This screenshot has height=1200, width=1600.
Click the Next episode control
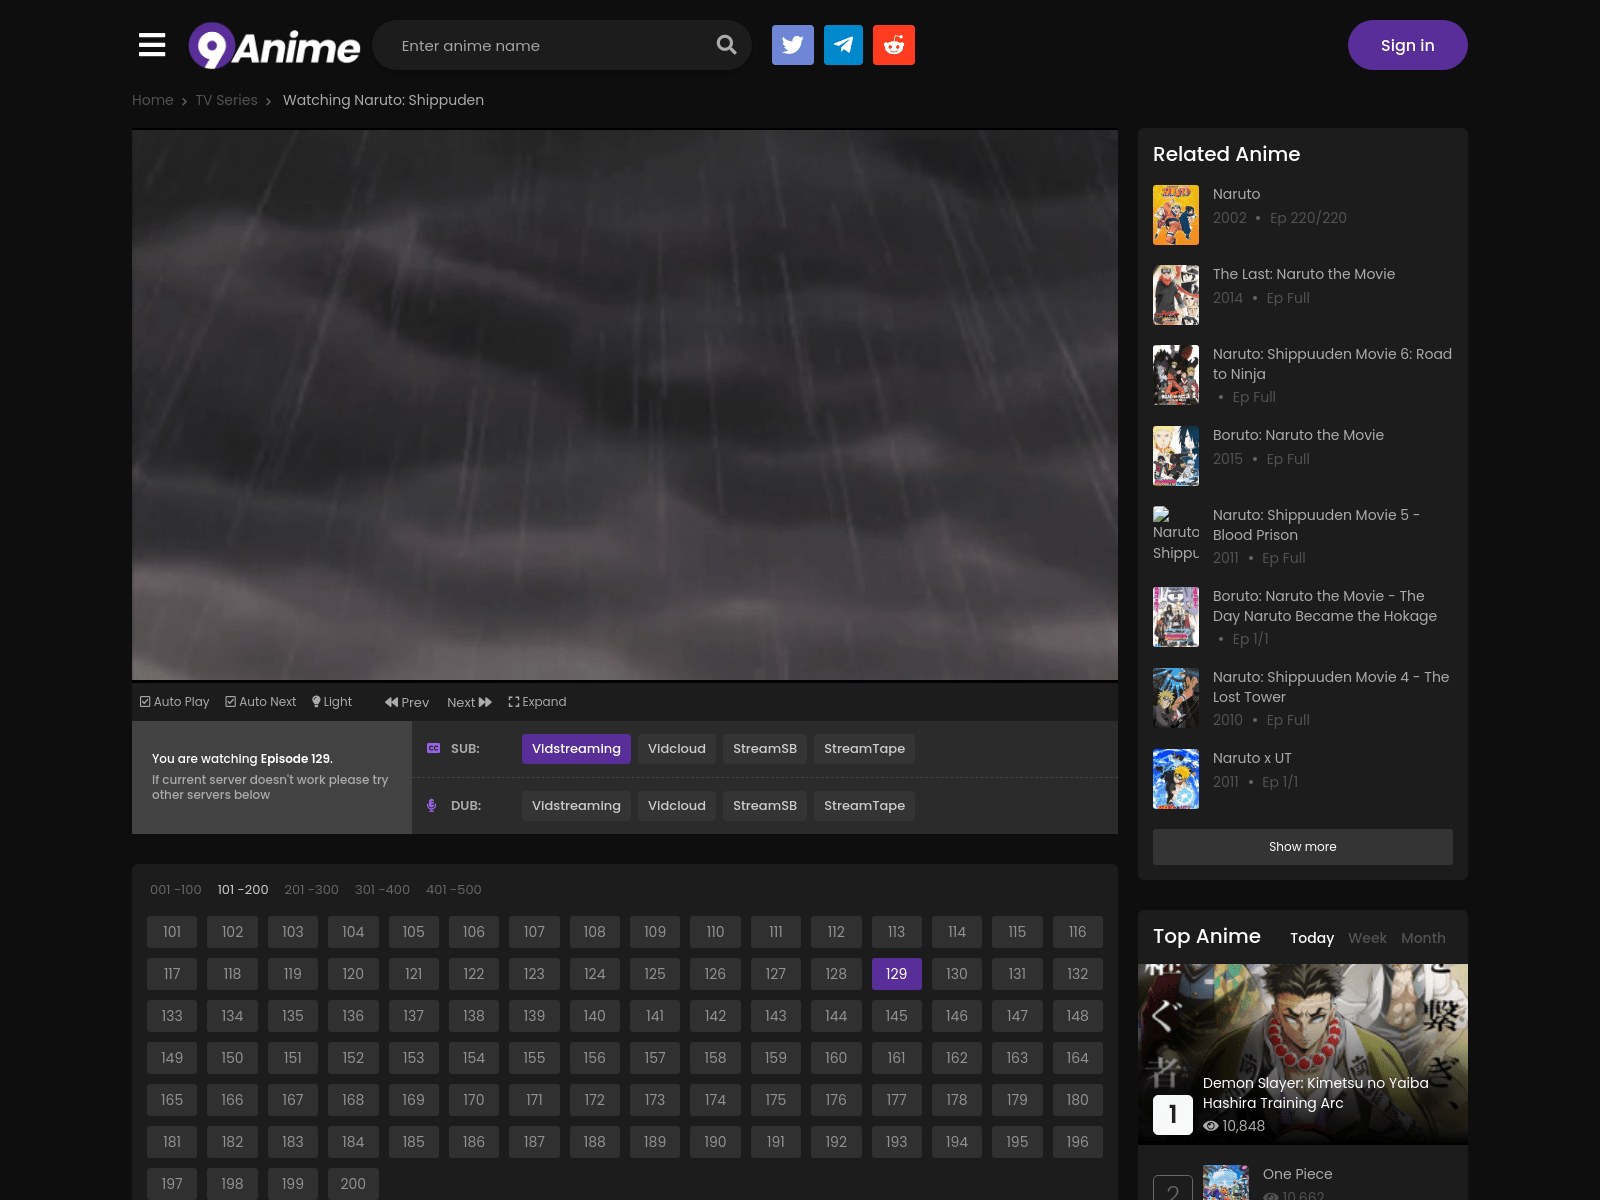click(x=469, y=702)
